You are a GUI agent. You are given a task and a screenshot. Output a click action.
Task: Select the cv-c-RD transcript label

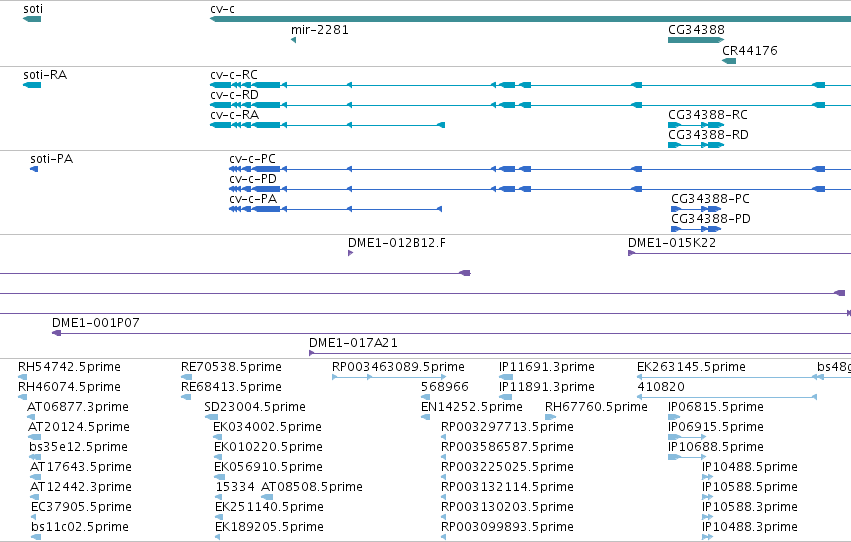(234, 94)
